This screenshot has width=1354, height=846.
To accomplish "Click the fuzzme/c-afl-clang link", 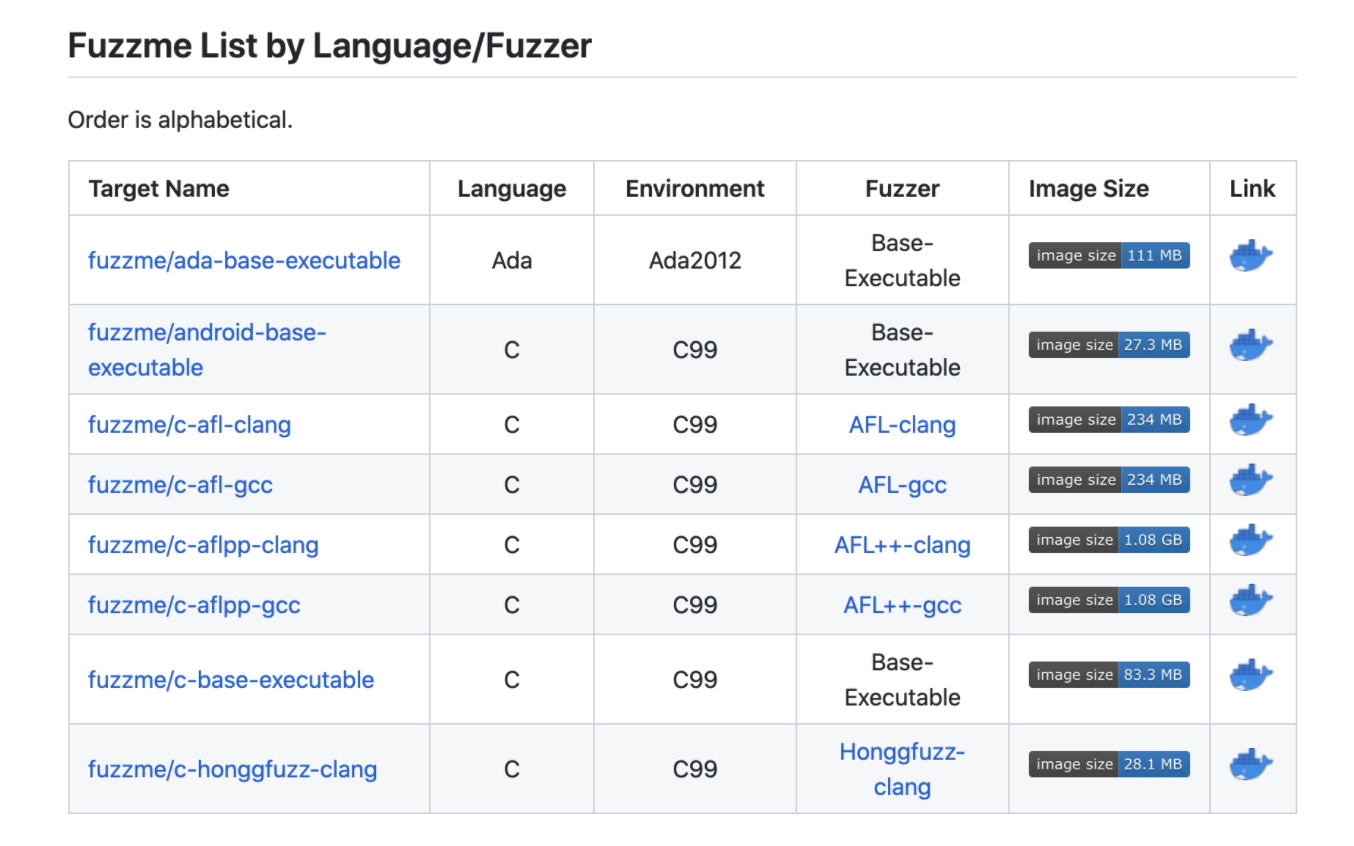I will coord(189,424).
